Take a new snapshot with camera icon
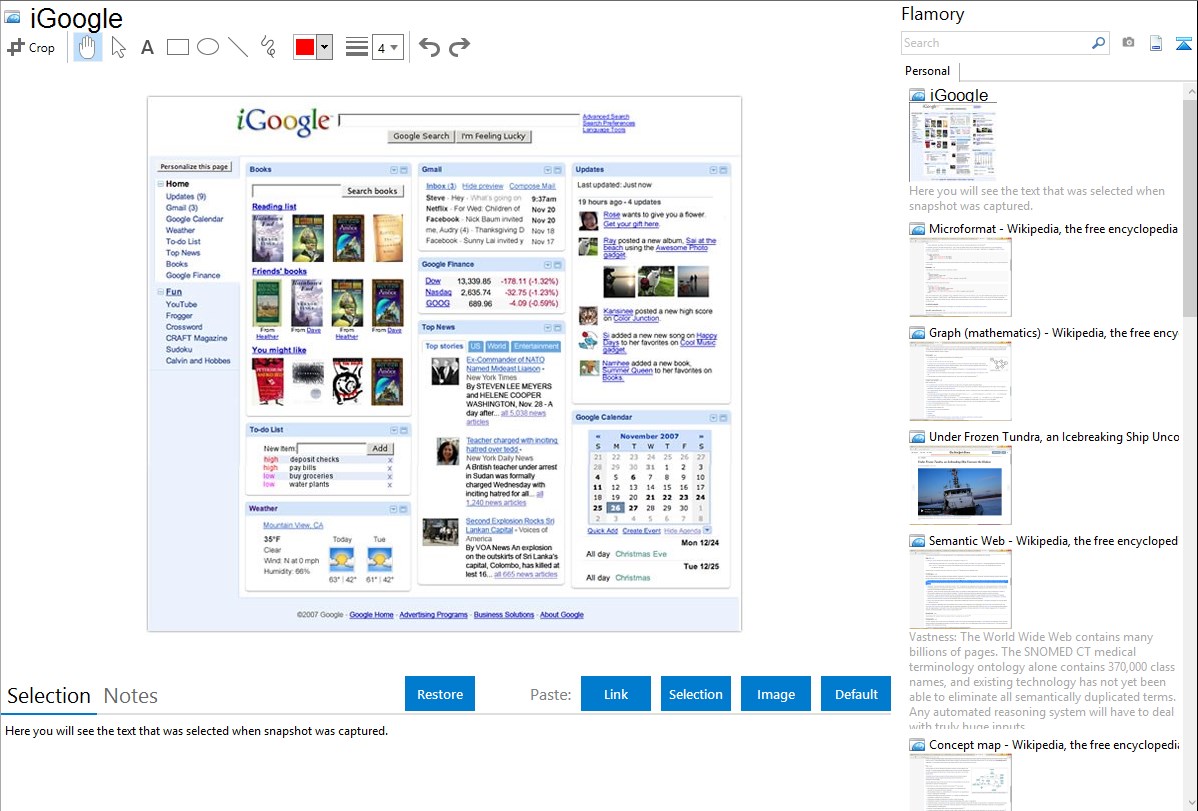This screenshot has height=811, width=1198. [1128, 43]
